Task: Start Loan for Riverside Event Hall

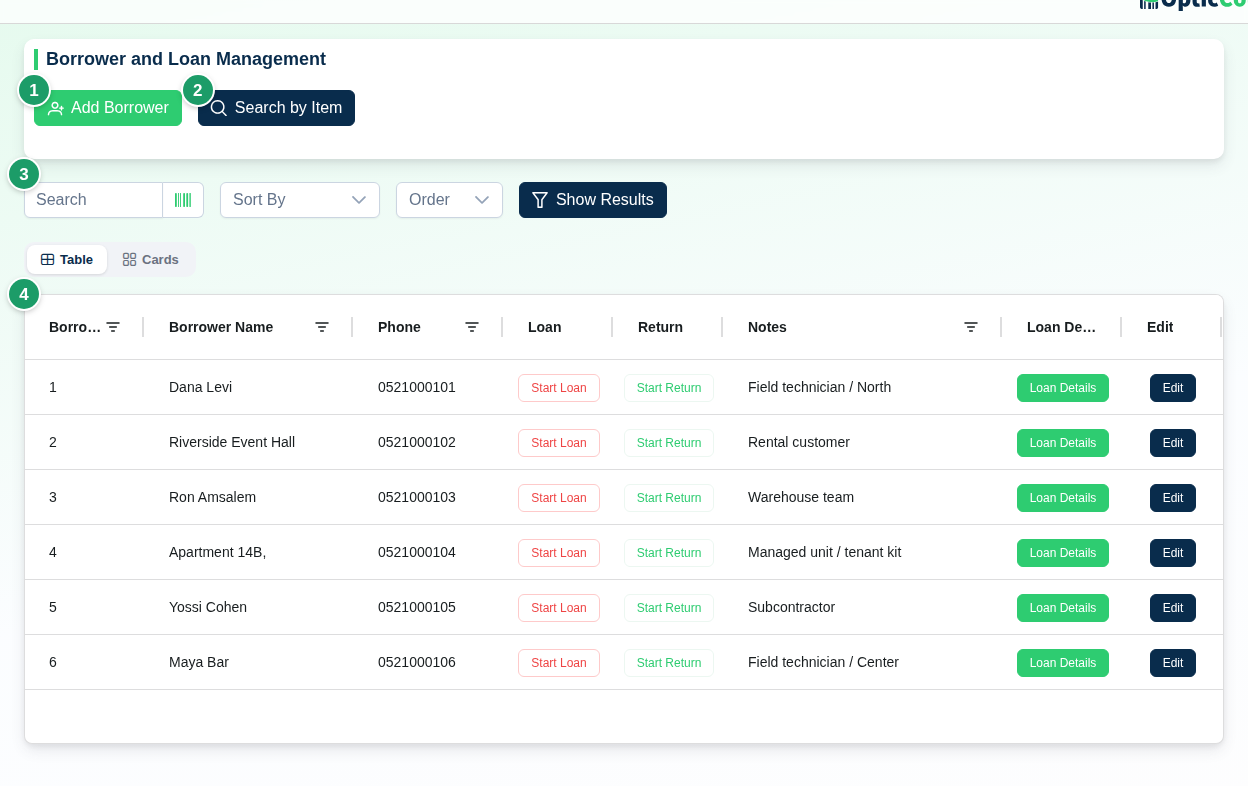Action: click(559, 443)
